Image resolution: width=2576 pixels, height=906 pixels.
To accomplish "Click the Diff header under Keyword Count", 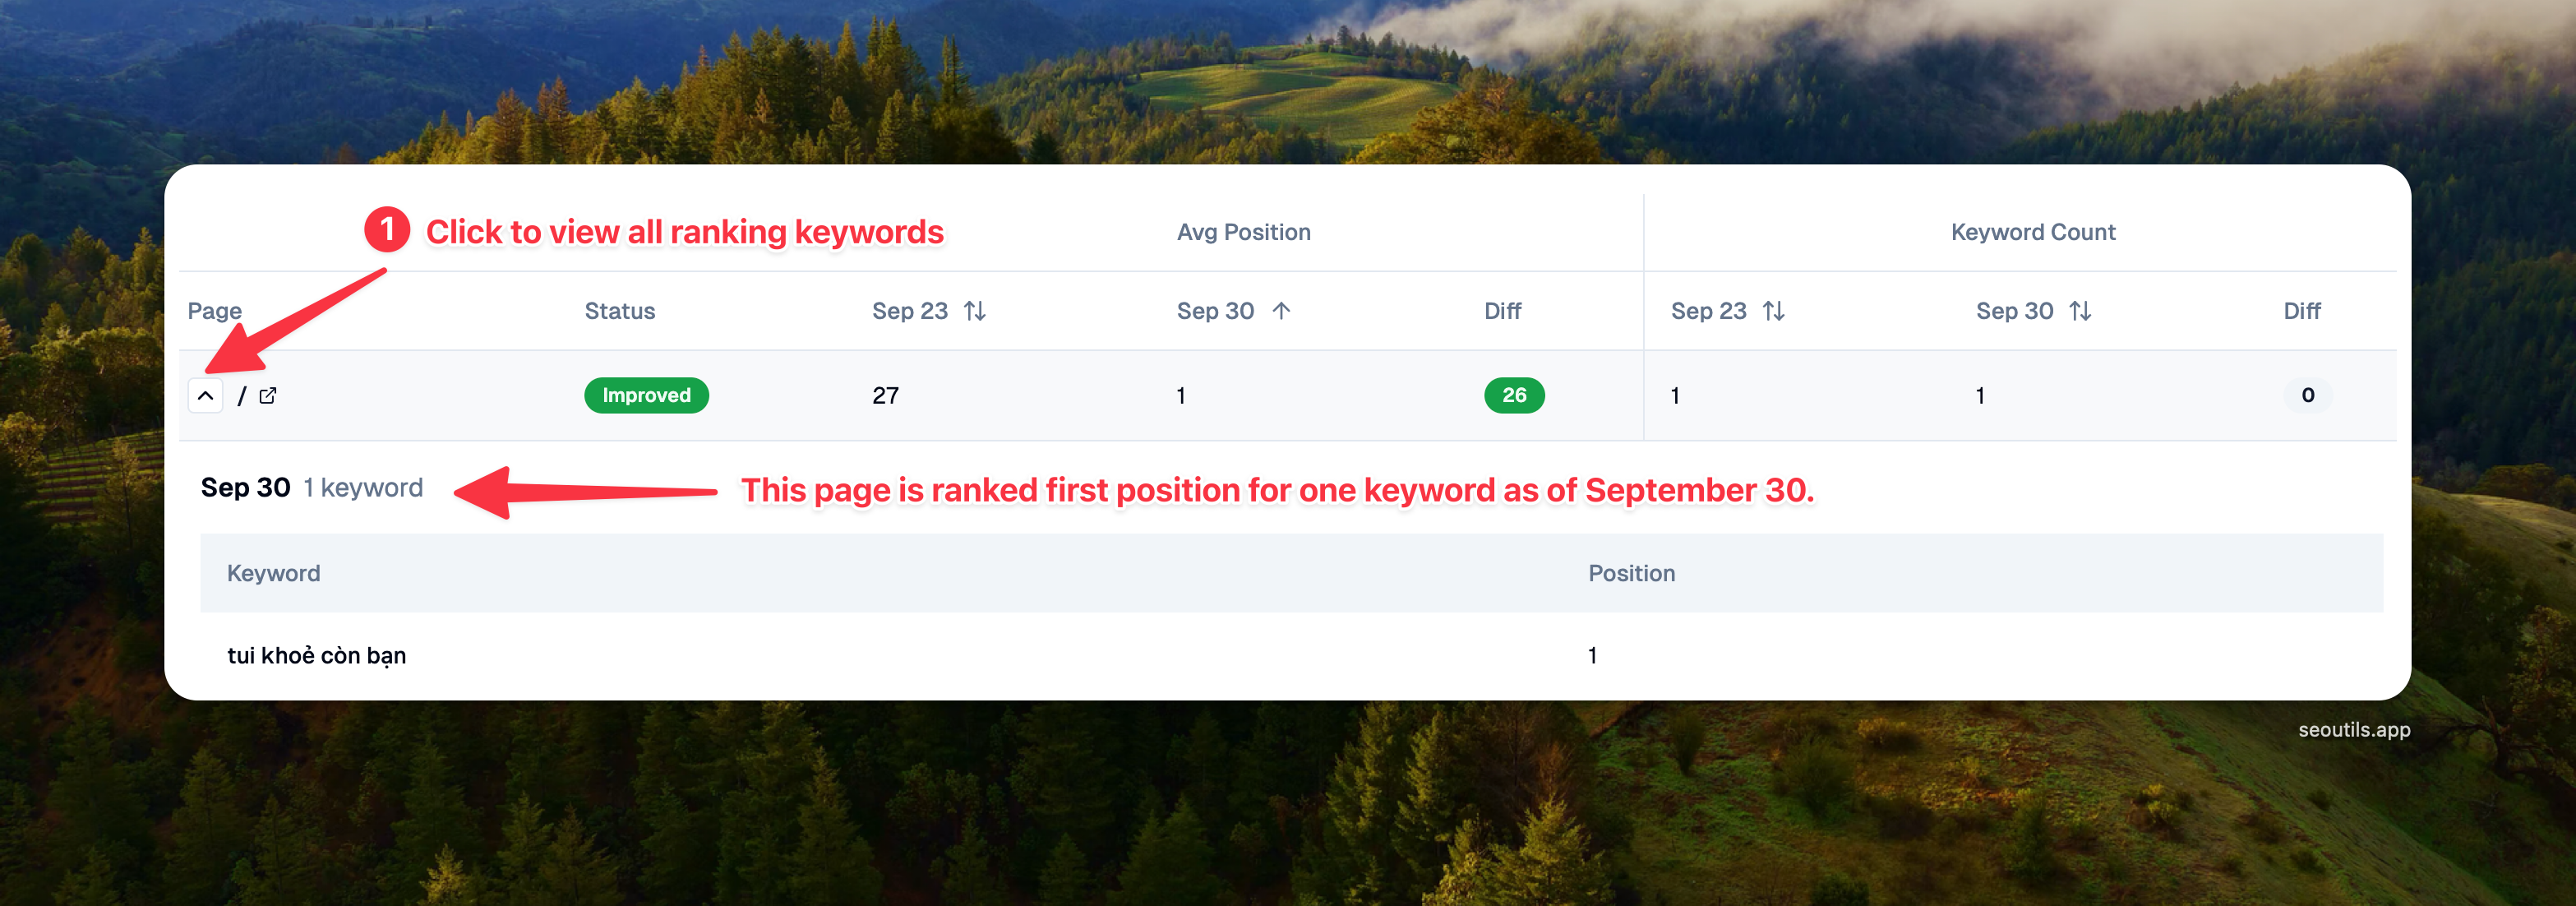I will pos(2301,311).
